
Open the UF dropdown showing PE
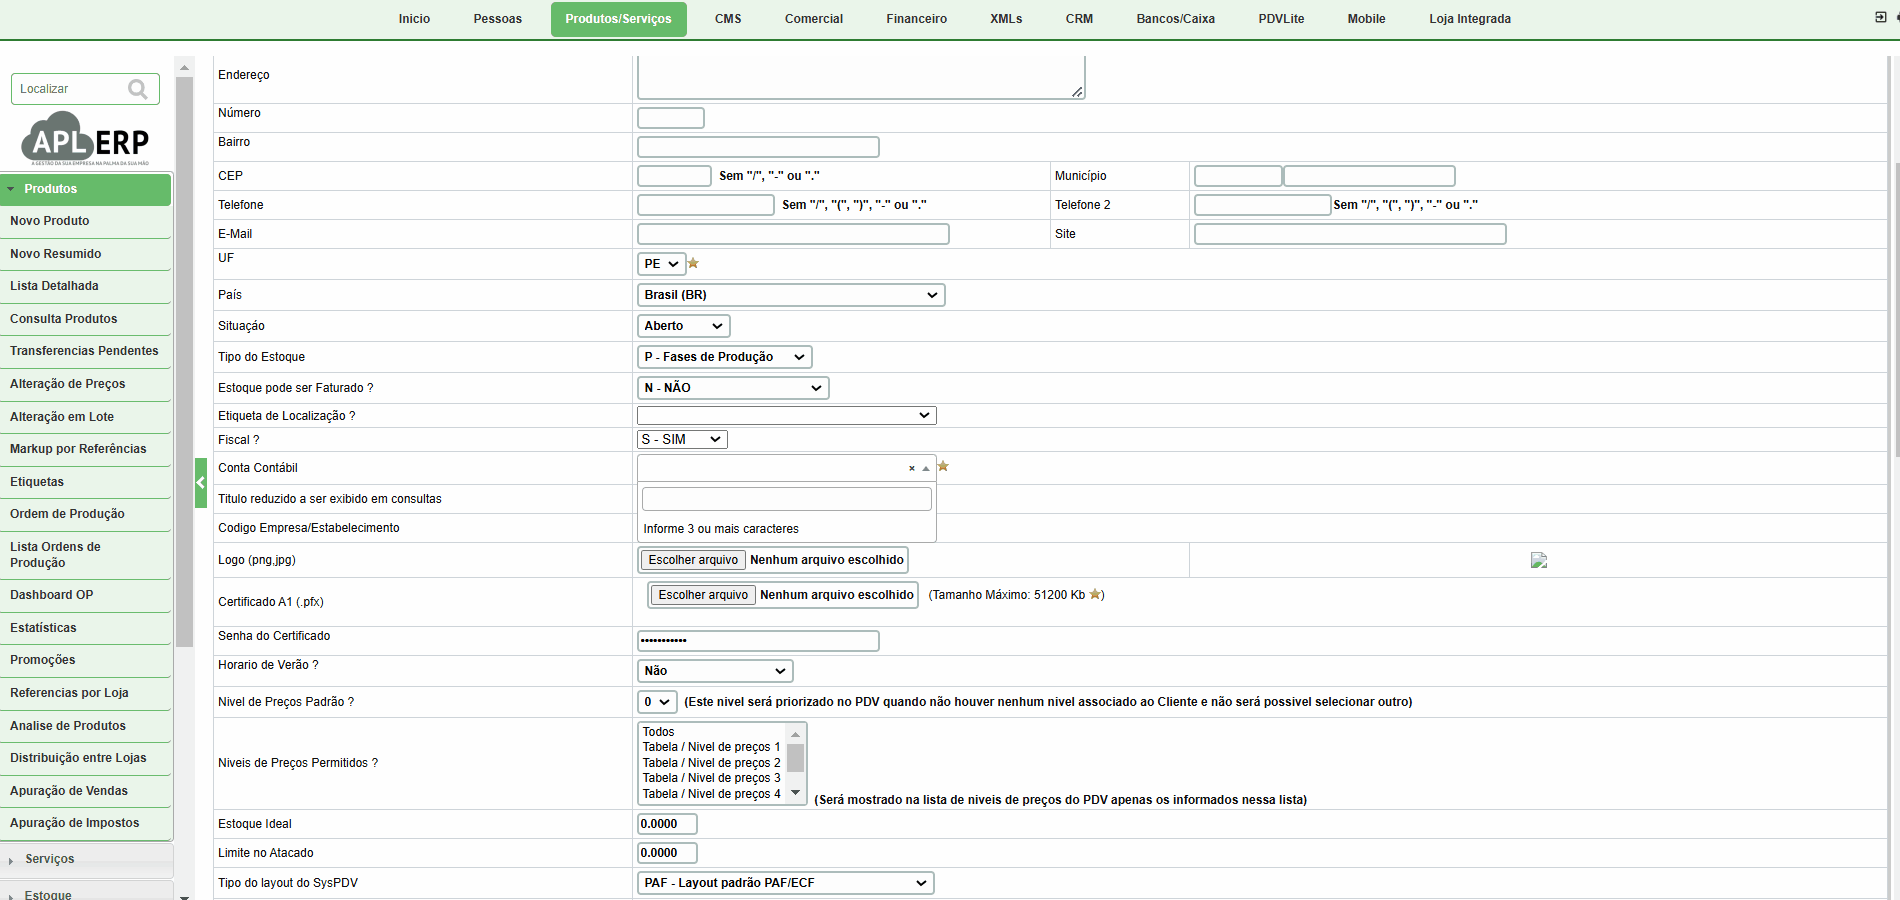pos(662,264)
